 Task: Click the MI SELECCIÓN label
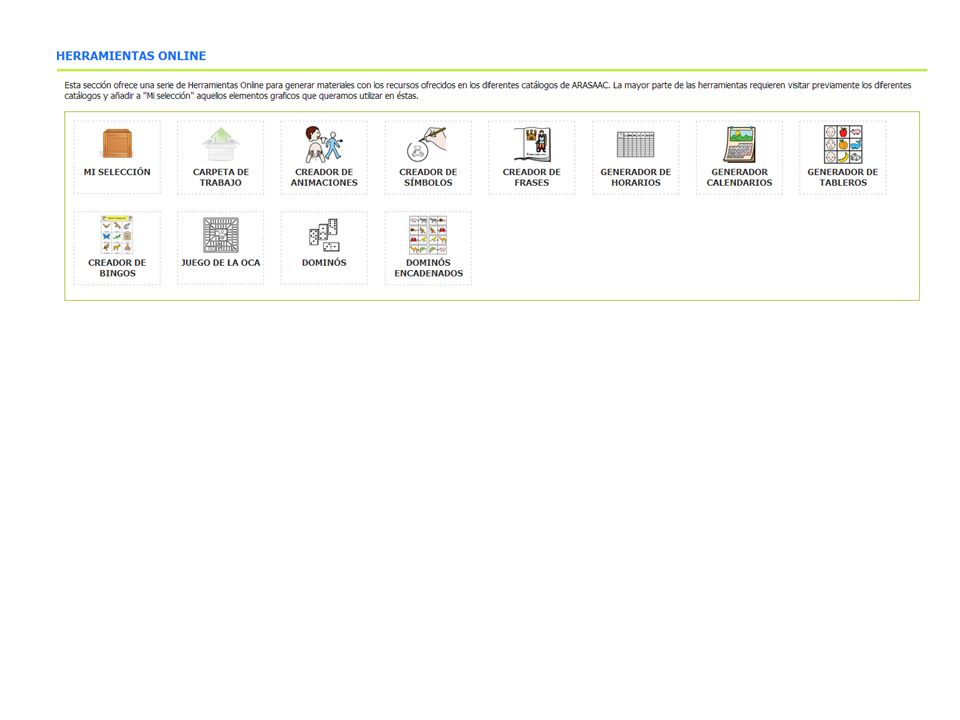point(117,172)
